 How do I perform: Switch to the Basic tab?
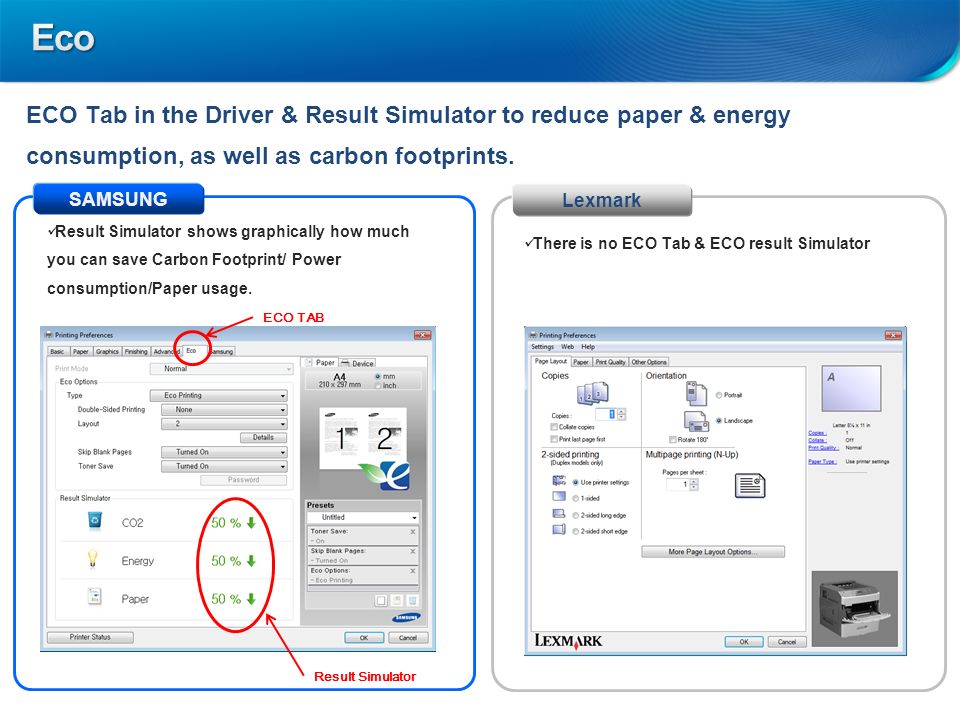click(x=58, y=351)
